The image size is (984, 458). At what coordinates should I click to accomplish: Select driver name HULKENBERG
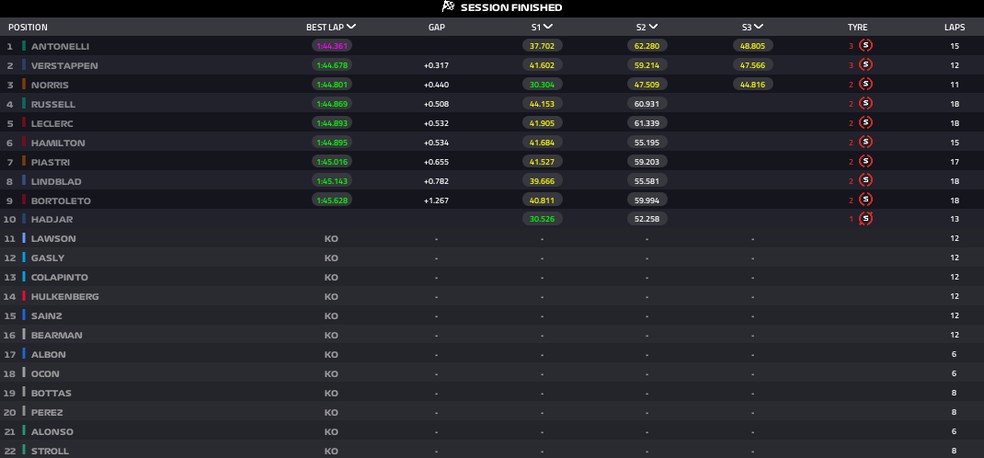tap(65, 296)
